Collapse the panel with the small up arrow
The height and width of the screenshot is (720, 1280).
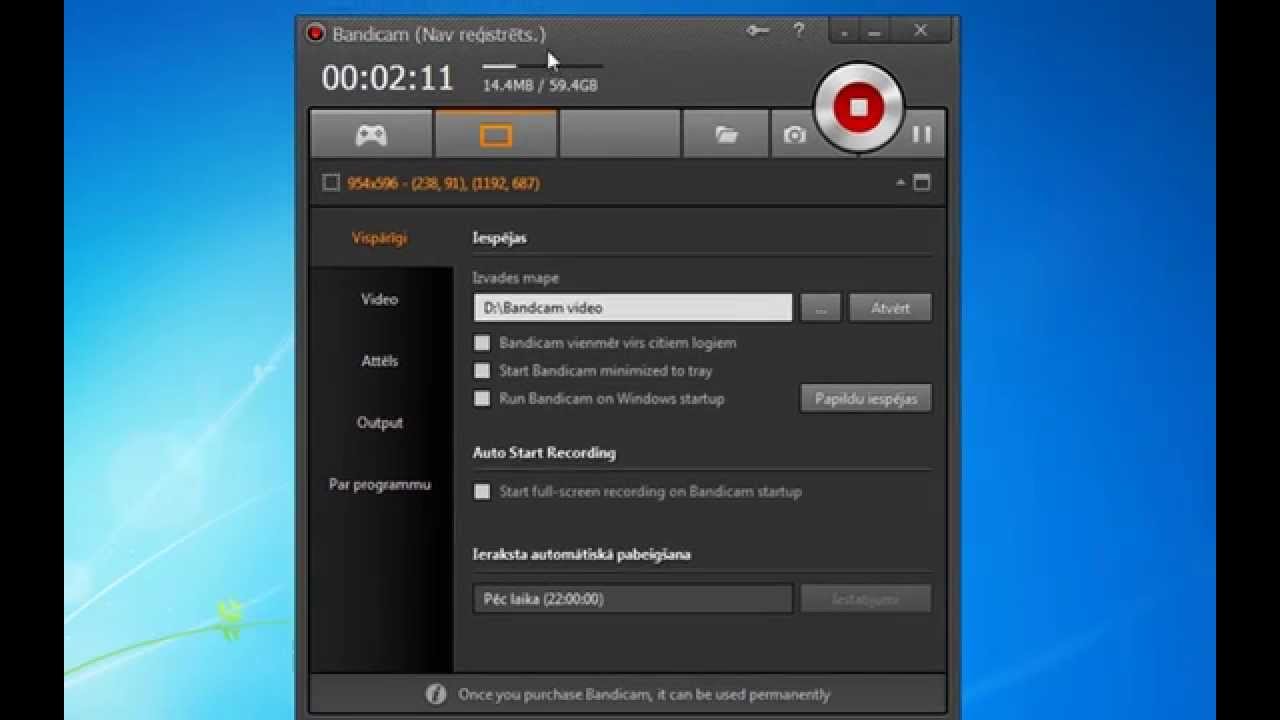tap(900, 183)
